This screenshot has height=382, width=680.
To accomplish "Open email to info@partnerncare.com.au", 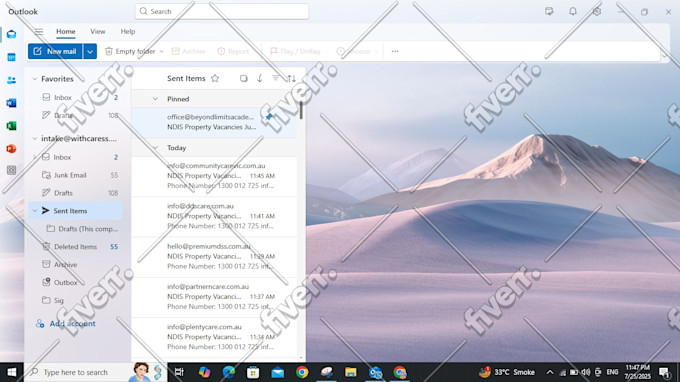I will coord(214,297).
